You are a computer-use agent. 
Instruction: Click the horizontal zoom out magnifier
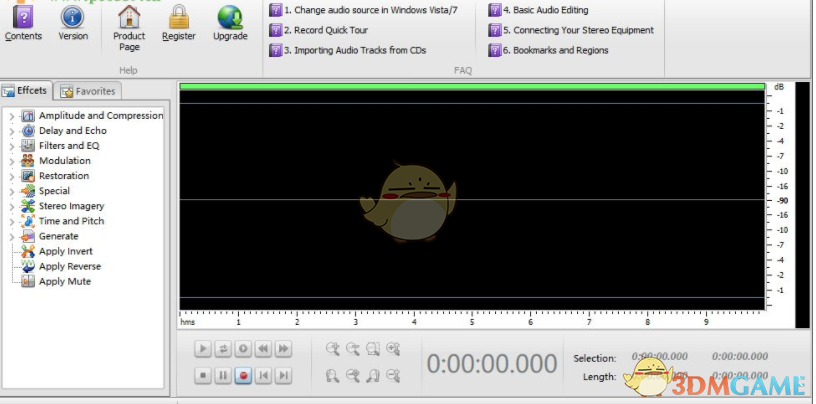pyautogui.click(x=353, y=348)
